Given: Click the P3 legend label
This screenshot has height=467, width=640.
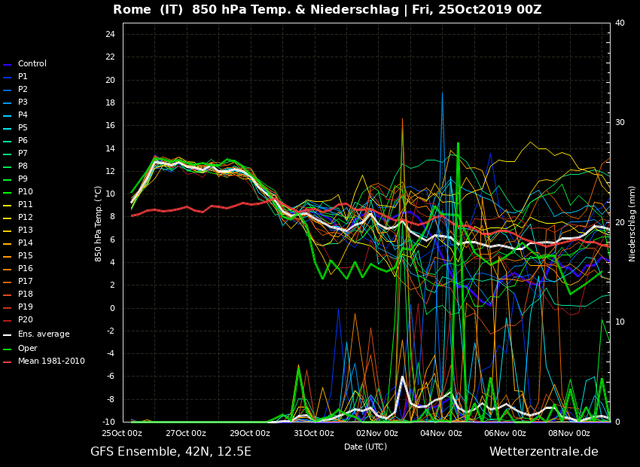Looking at the screenshot, I should (23, 102).
